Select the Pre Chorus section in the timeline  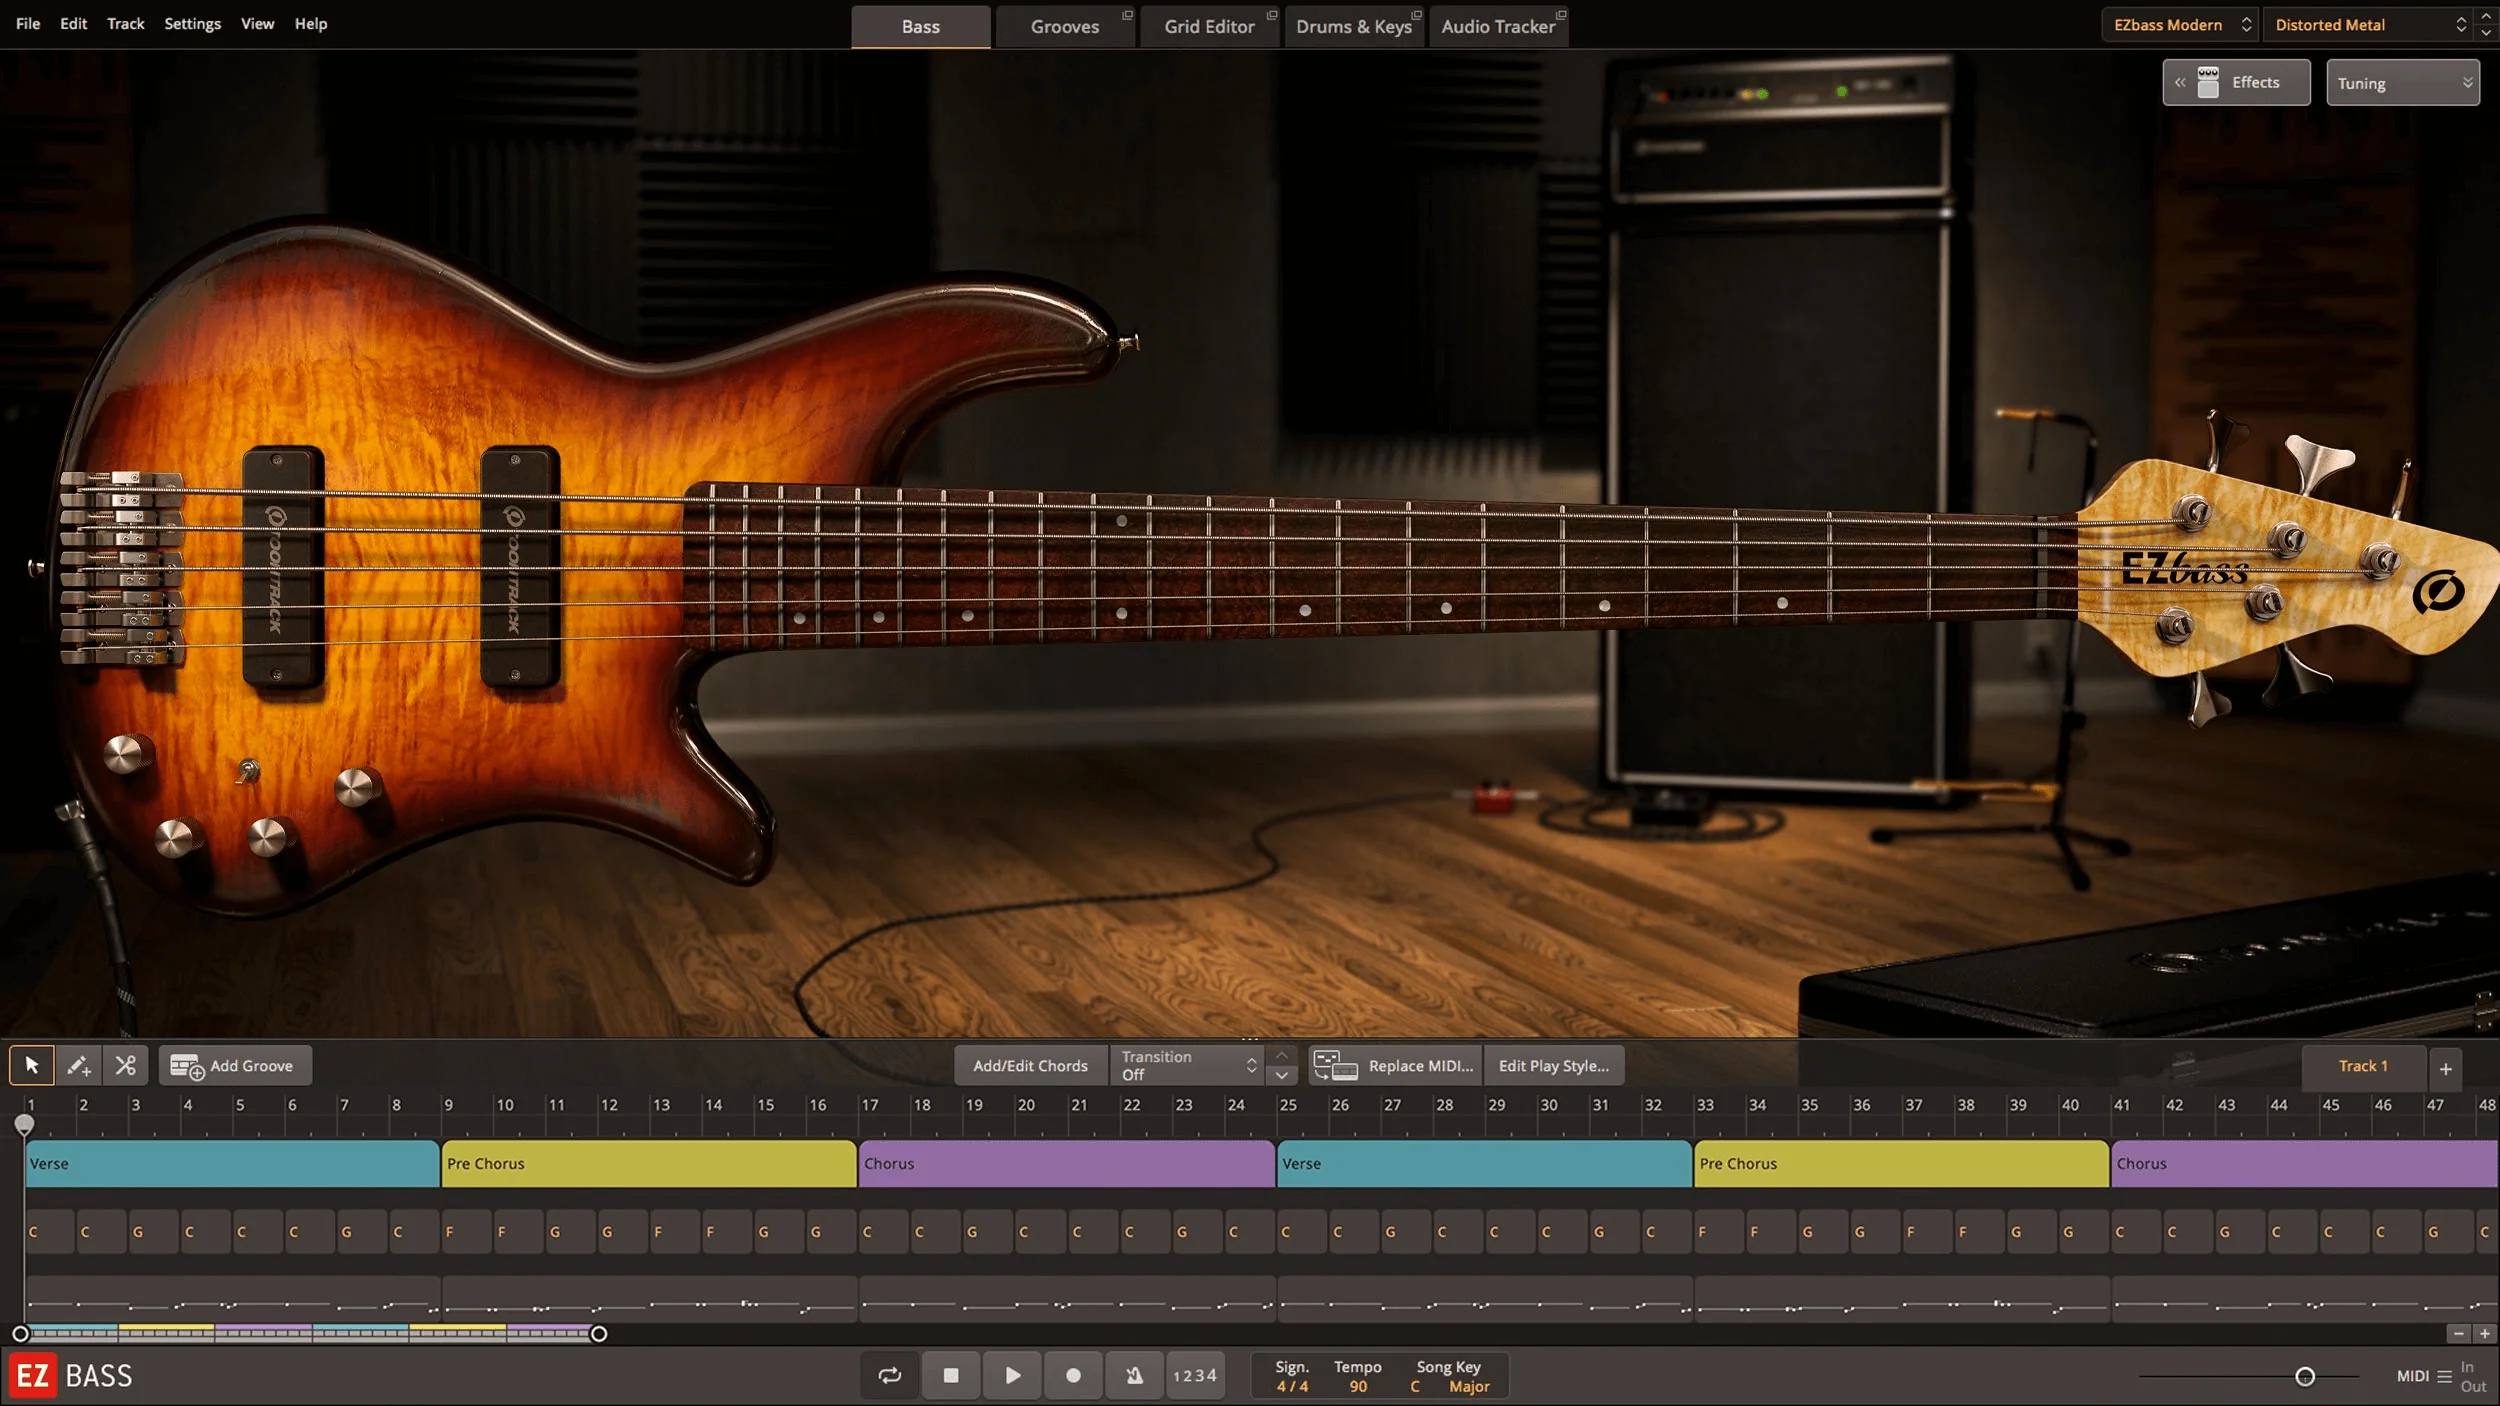click(x=648, y=1163)
